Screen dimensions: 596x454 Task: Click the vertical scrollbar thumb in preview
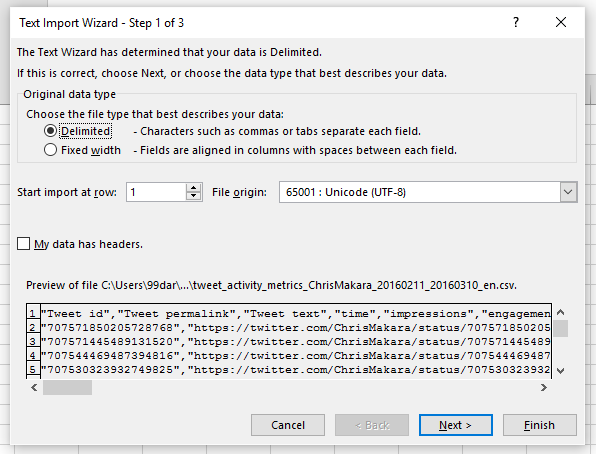tap(560, 328)
